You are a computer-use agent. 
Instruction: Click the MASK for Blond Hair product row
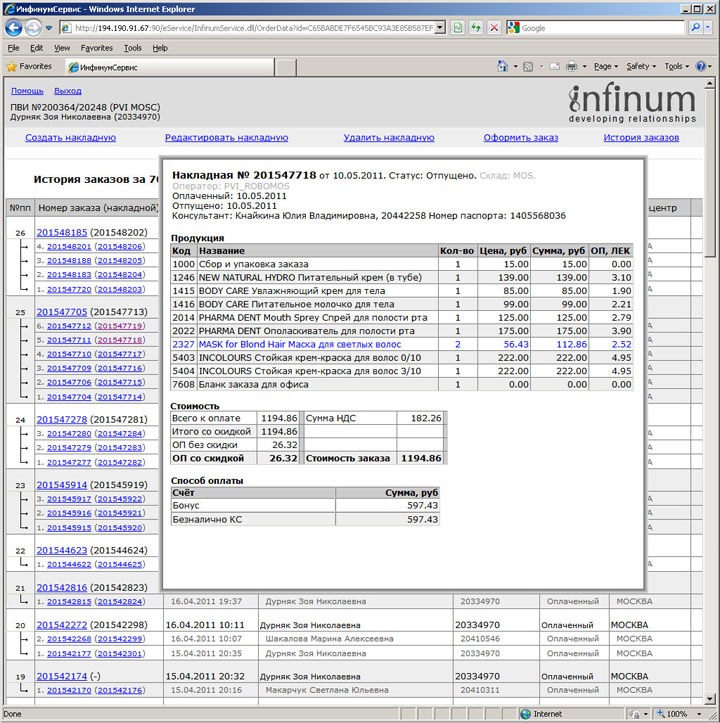coord(402,344)
